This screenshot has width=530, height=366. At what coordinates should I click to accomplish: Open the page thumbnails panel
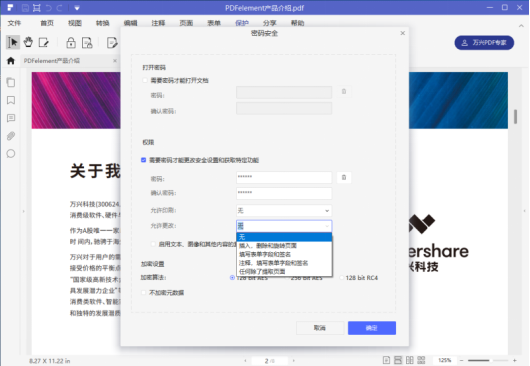coord(11,82)
